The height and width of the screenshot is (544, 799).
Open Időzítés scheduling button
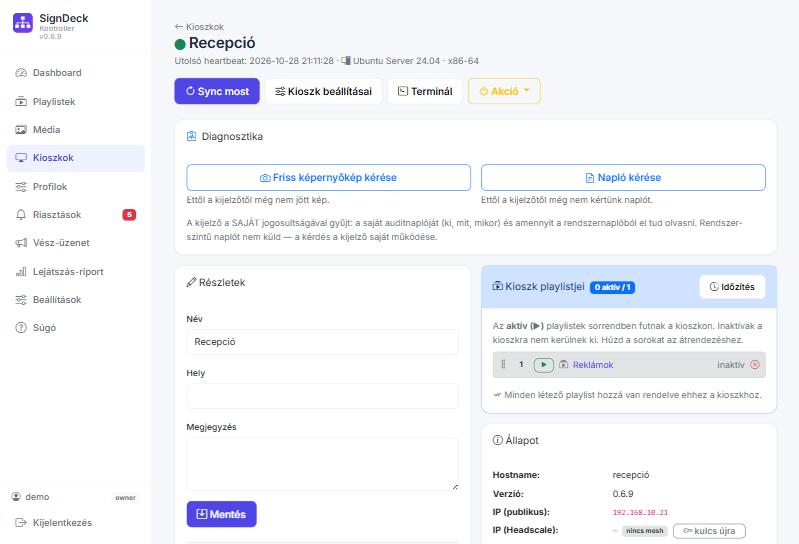(x=732, y=287)
